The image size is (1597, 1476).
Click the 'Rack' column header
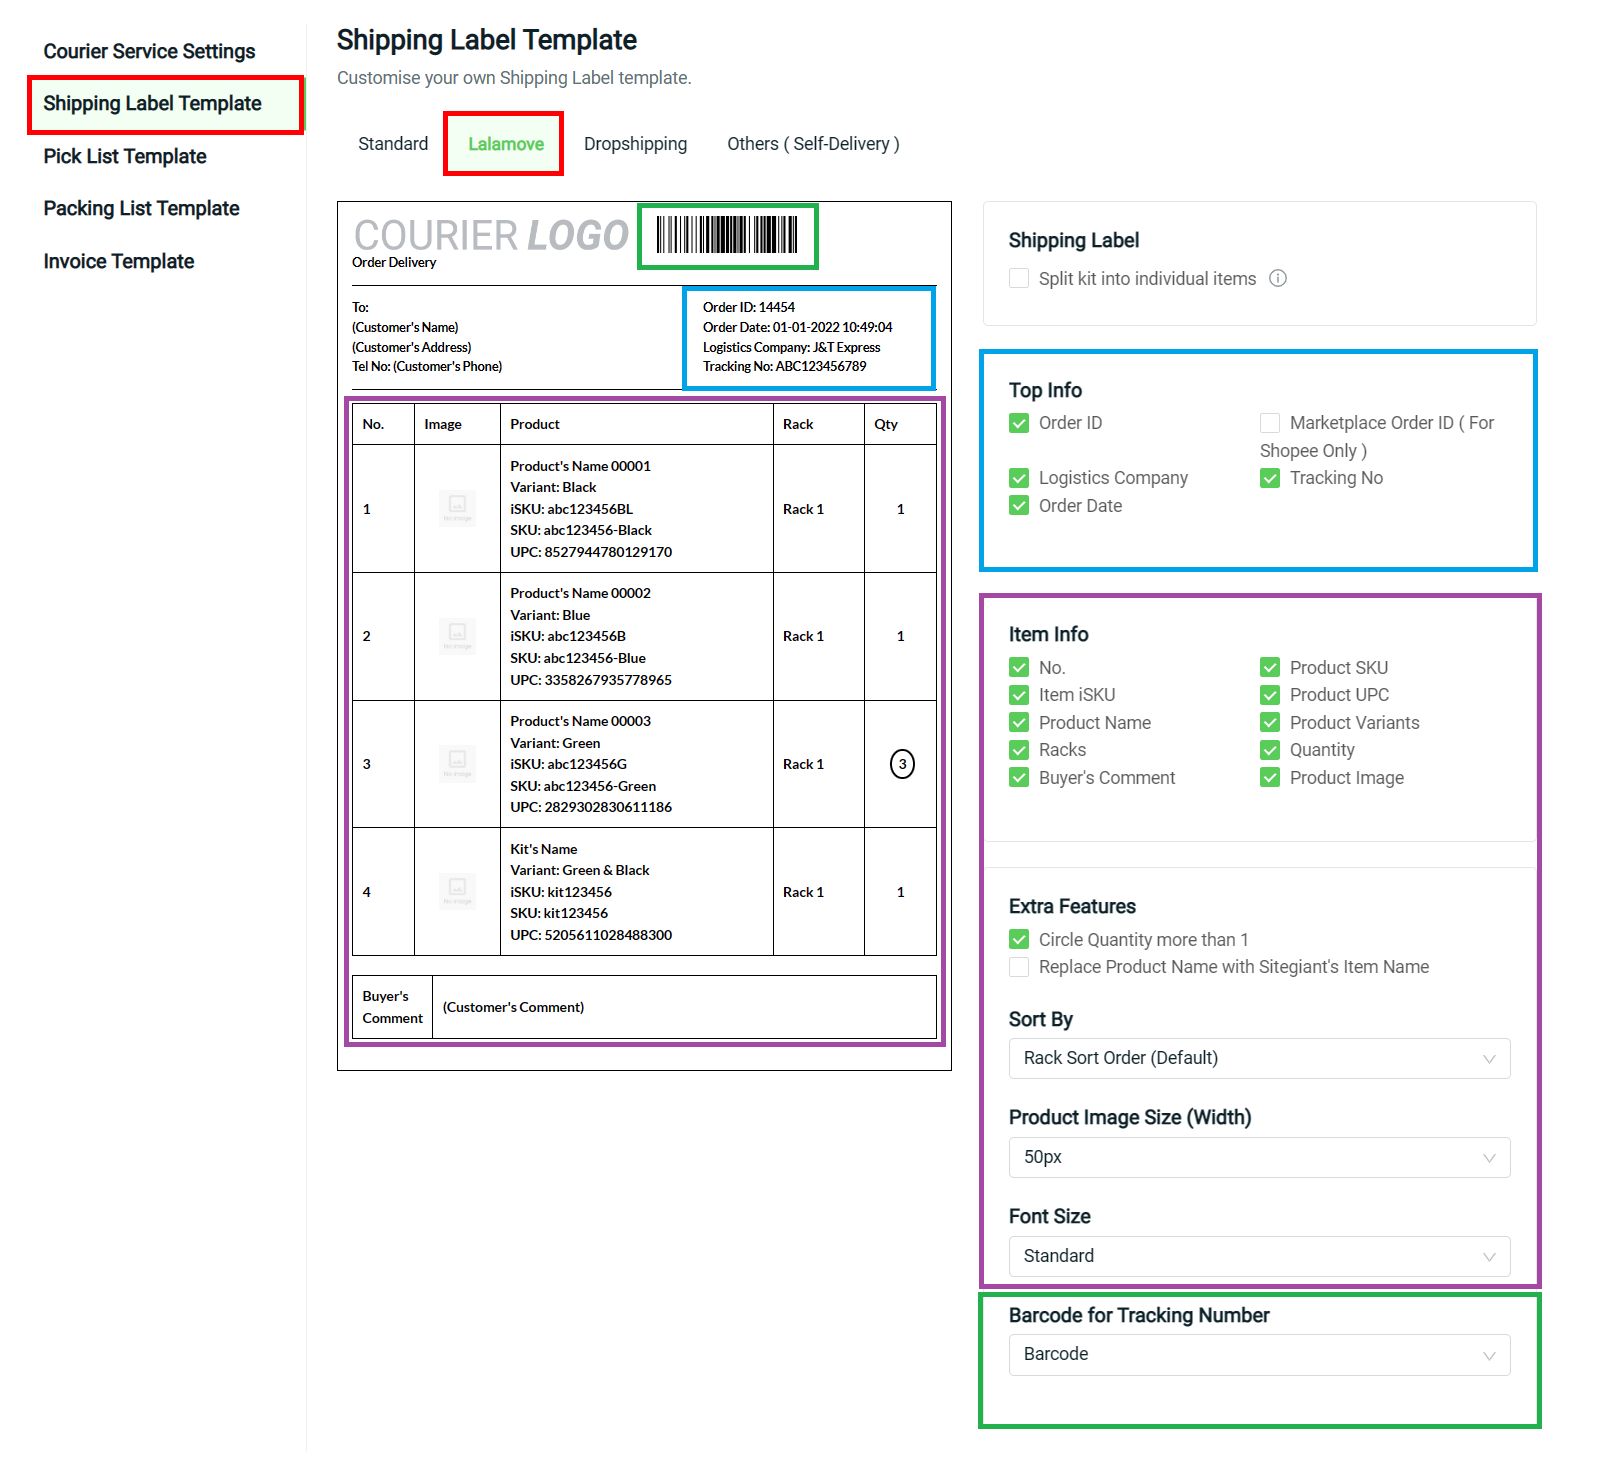tap(798, 424)
